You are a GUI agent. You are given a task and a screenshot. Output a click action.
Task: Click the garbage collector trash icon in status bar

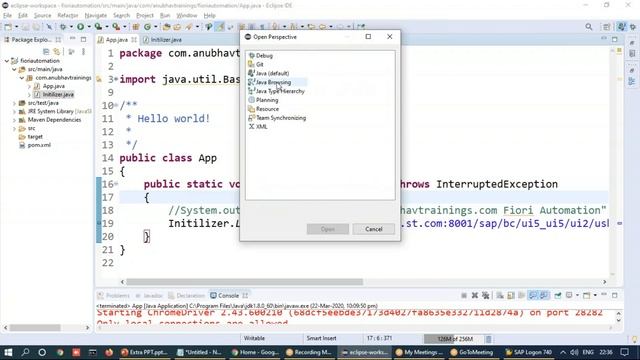488,339
